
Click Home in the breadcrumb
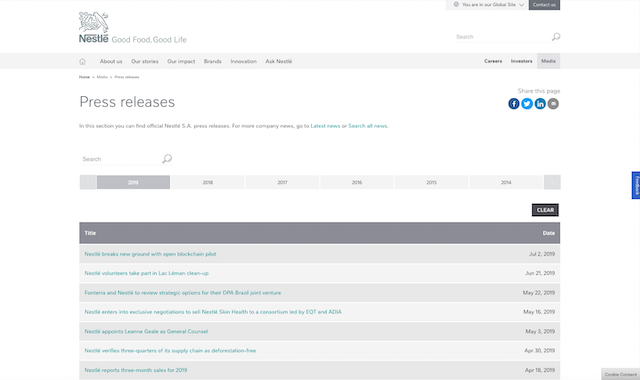pyautogui.click(x=84, y=77)
